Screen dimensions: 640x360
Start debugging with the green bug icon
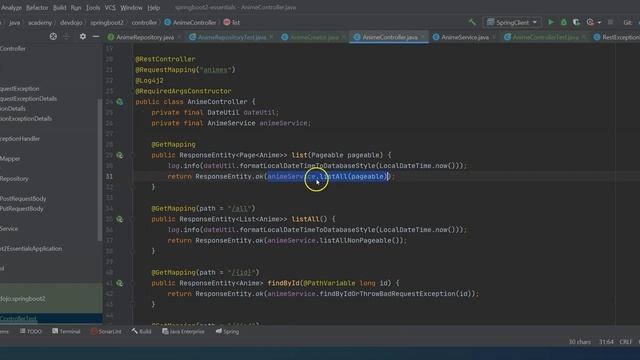pos(564,22)
